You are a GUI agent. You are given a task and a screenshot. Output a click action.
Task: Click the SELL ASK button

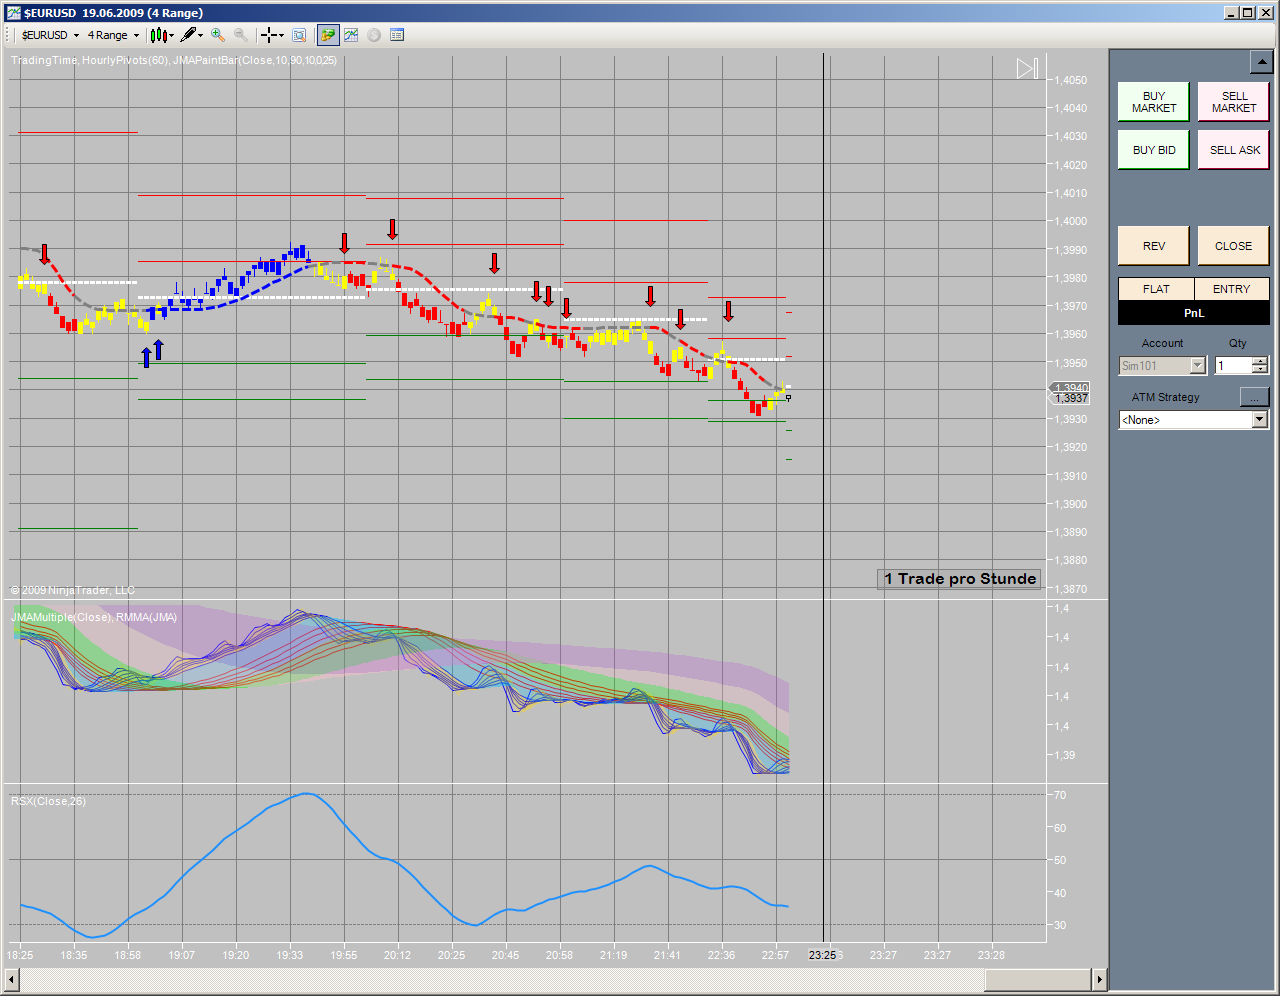(x=1234, y=150)
